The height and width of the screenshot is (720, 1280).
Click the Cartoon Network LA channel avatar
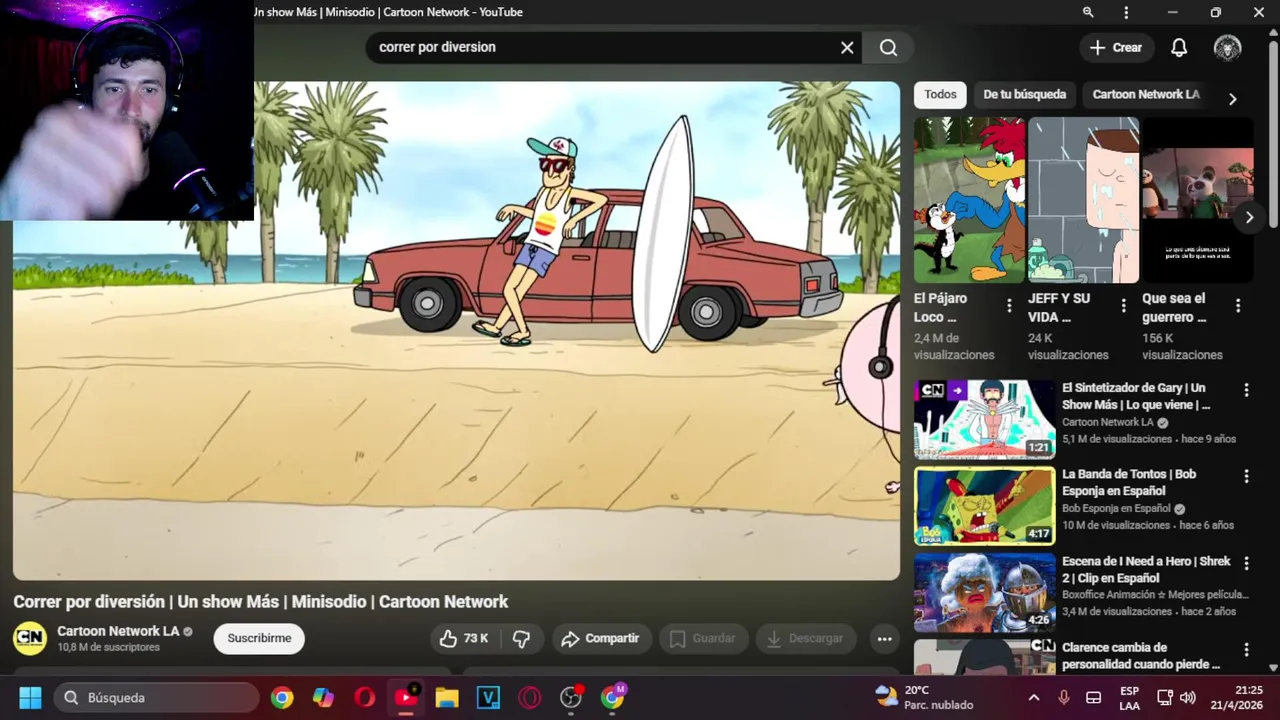pos(30,638)
